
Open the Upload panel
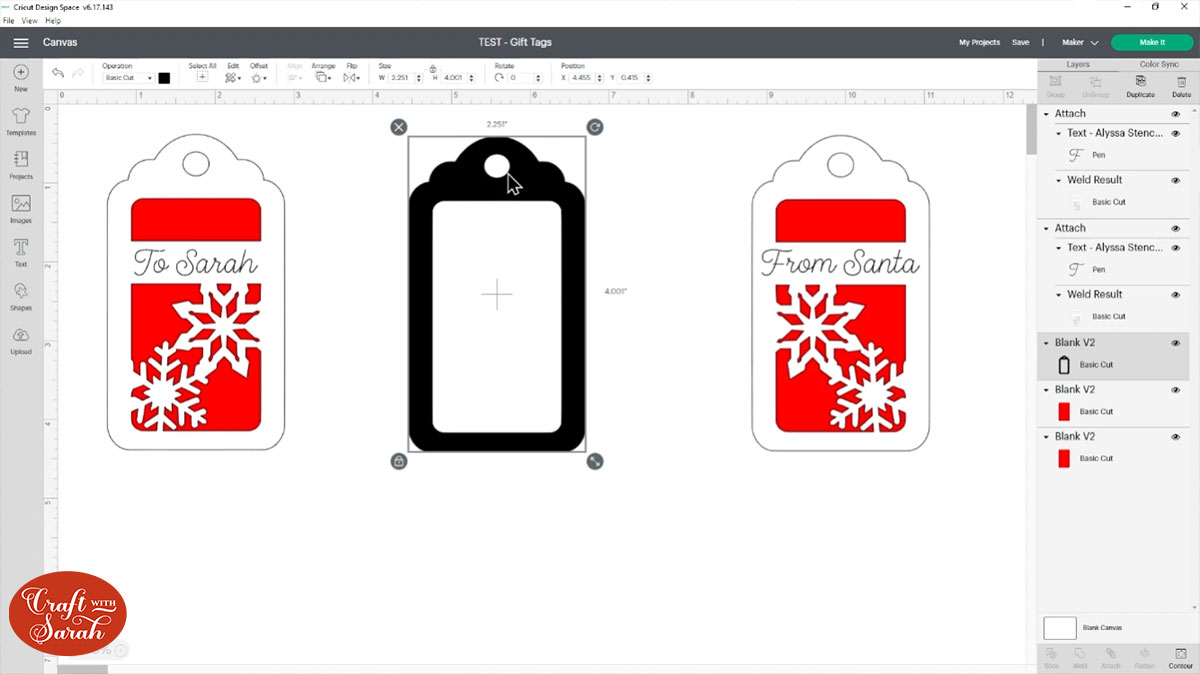(x=21, y=340)
